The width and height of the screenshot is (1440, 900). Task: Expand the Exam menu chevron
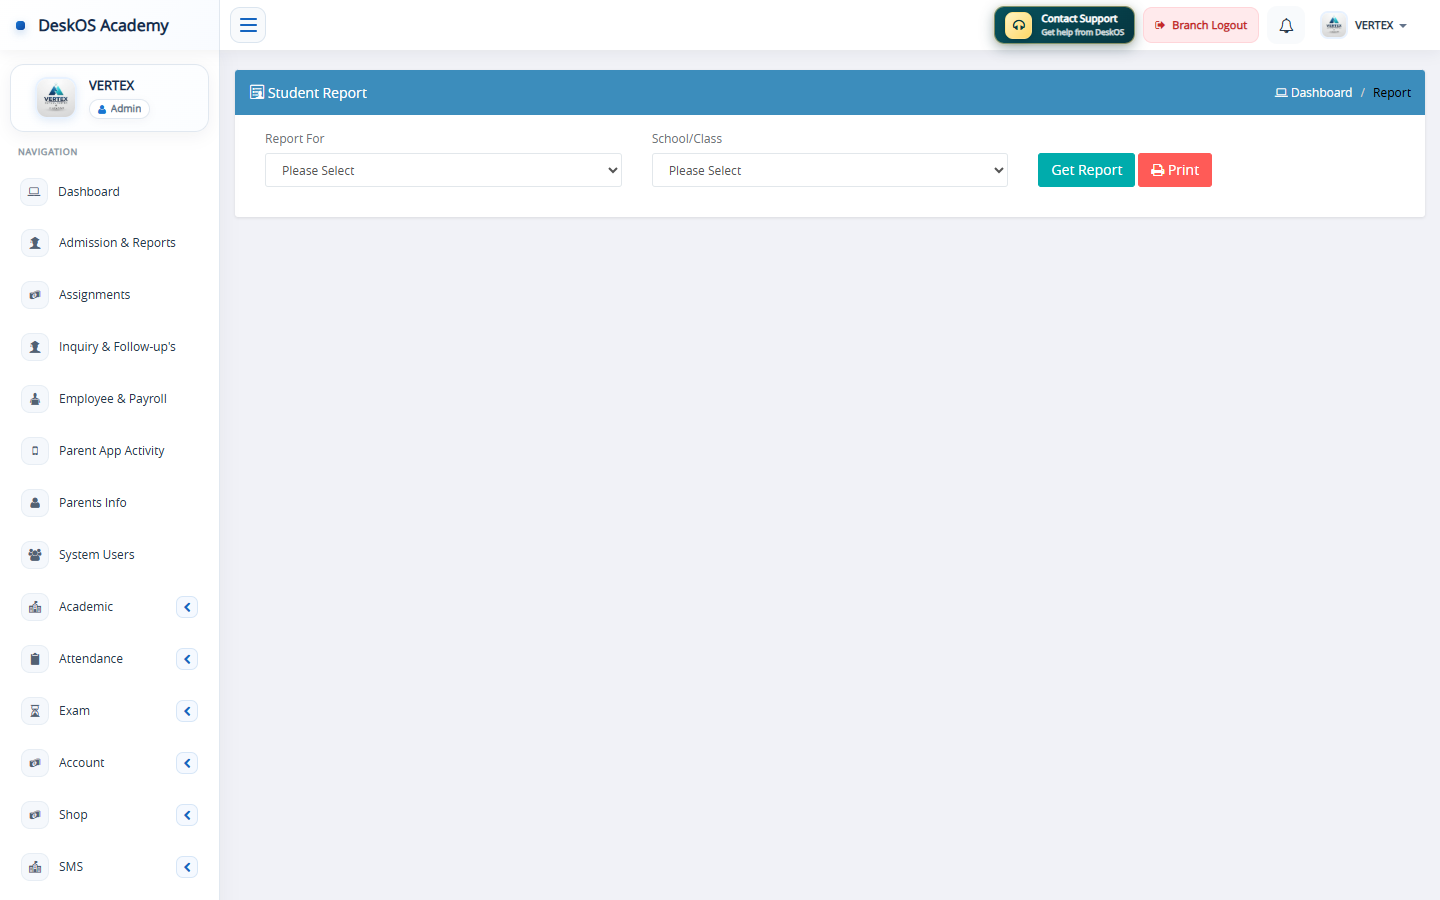point(187,711)
